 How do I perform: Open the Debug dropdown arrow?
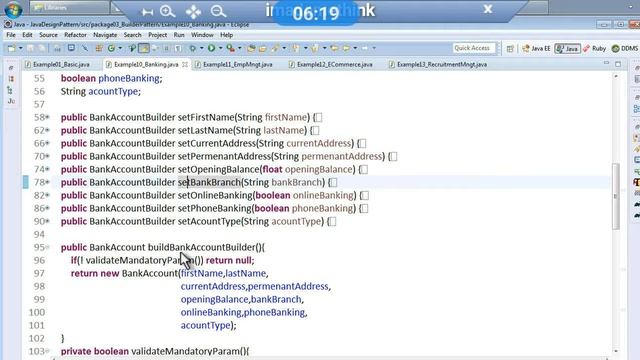point(202,48)
